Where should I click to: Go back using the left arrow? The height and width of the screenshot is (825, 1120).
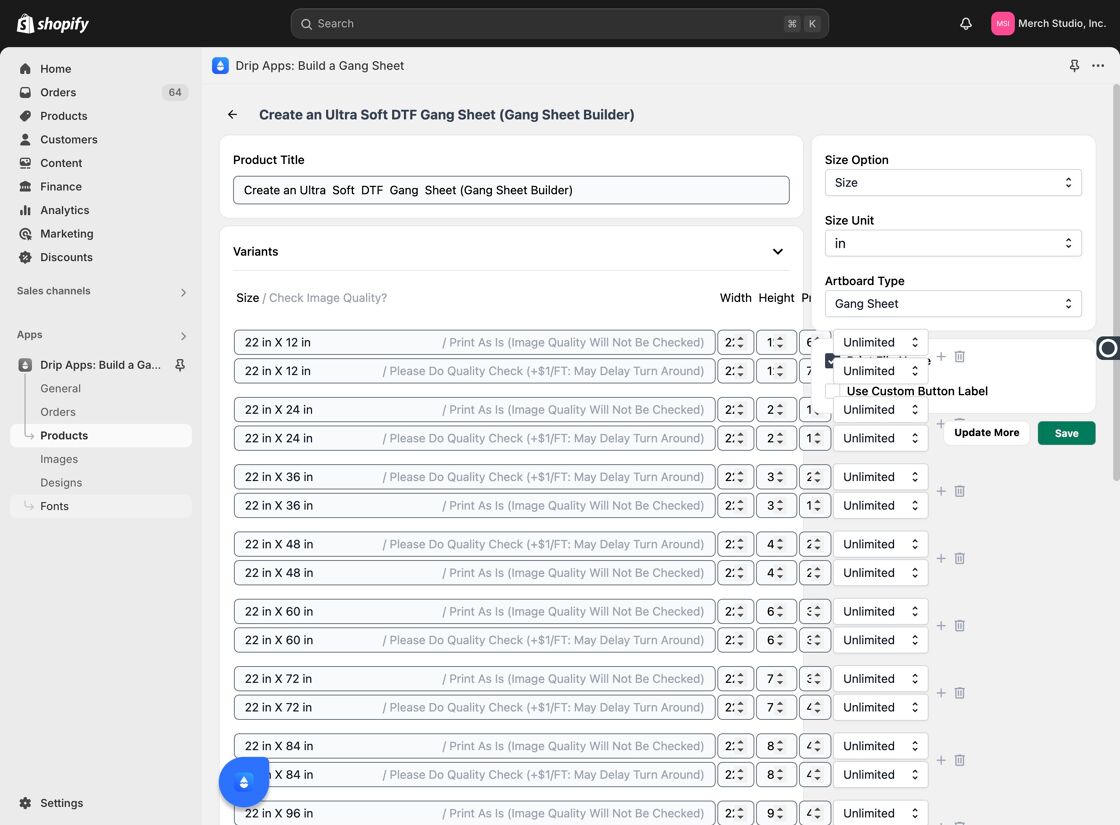click(232, 114)
